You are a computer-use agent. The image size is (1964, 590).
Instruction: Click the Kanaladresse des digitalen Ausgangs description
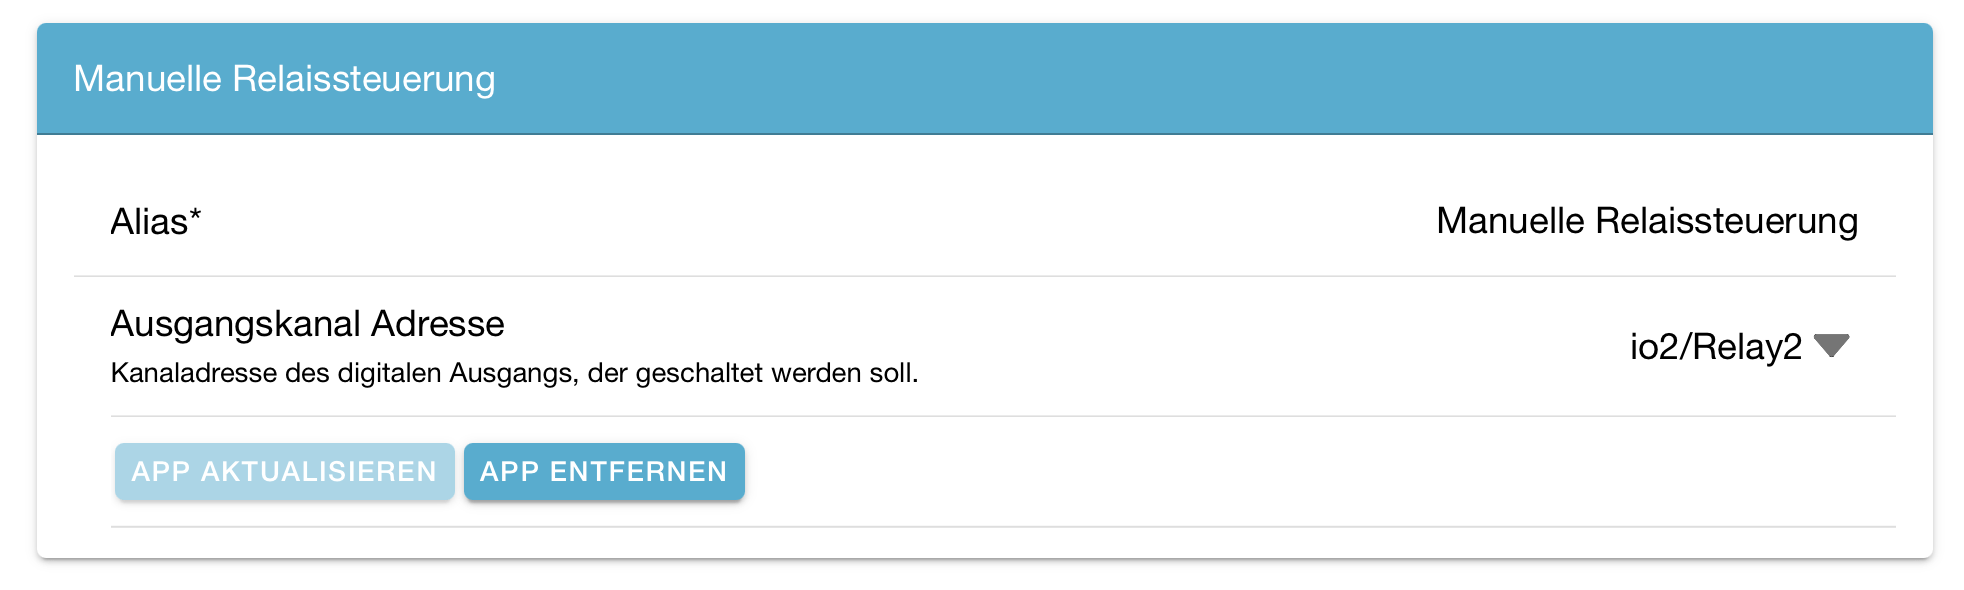pyautogui.click(x=514, y=373)
